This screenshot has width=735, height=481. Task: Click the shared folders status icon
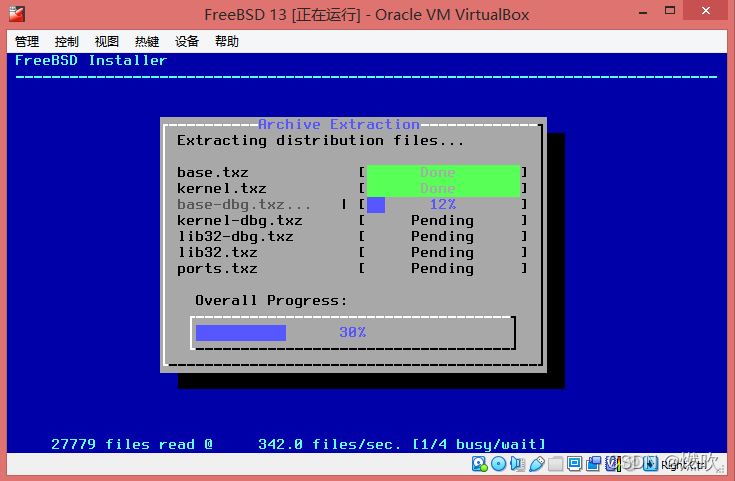click(555, 464)
